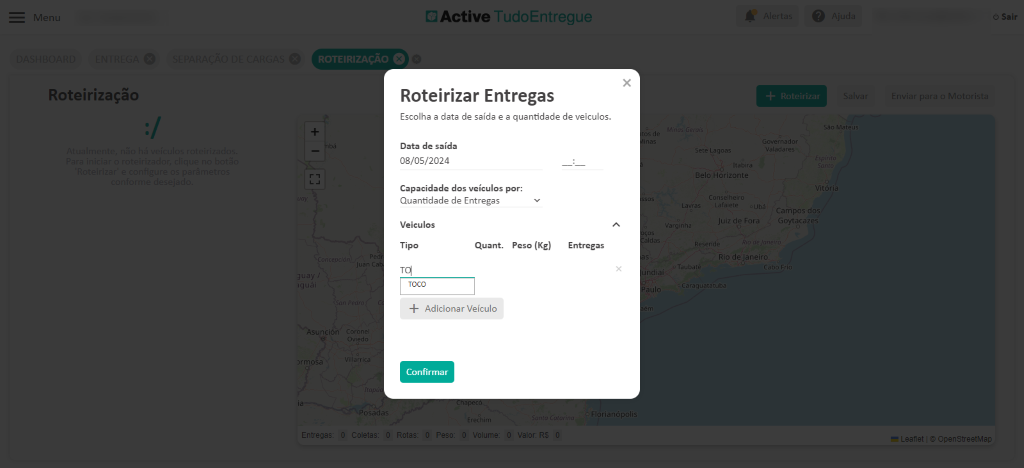1024x468 pixels.
Task: Click the Entregas column header
Action: click(x=586, y=245)
